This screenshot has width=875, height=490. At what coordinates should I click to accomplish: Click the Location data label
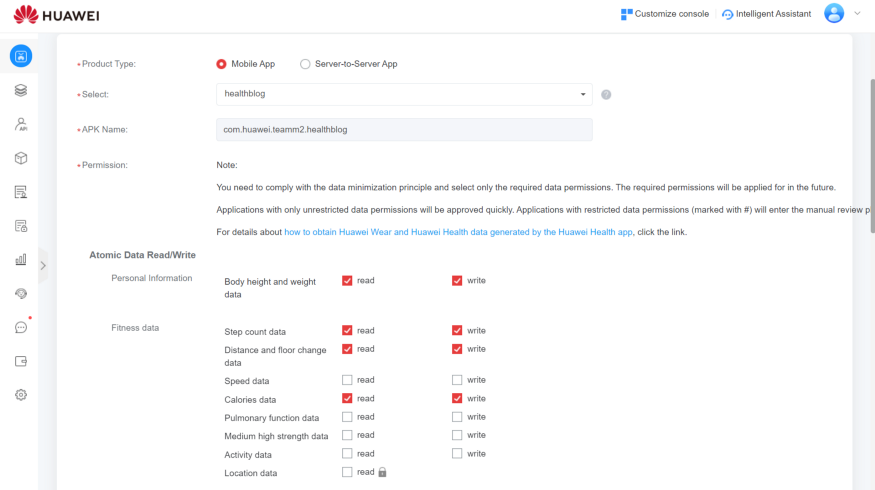pos(251,473)
